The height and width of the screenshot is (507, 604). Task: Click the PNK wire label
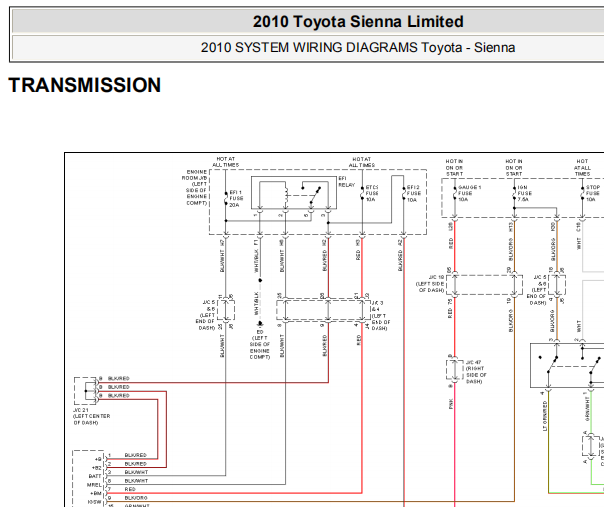451,404
